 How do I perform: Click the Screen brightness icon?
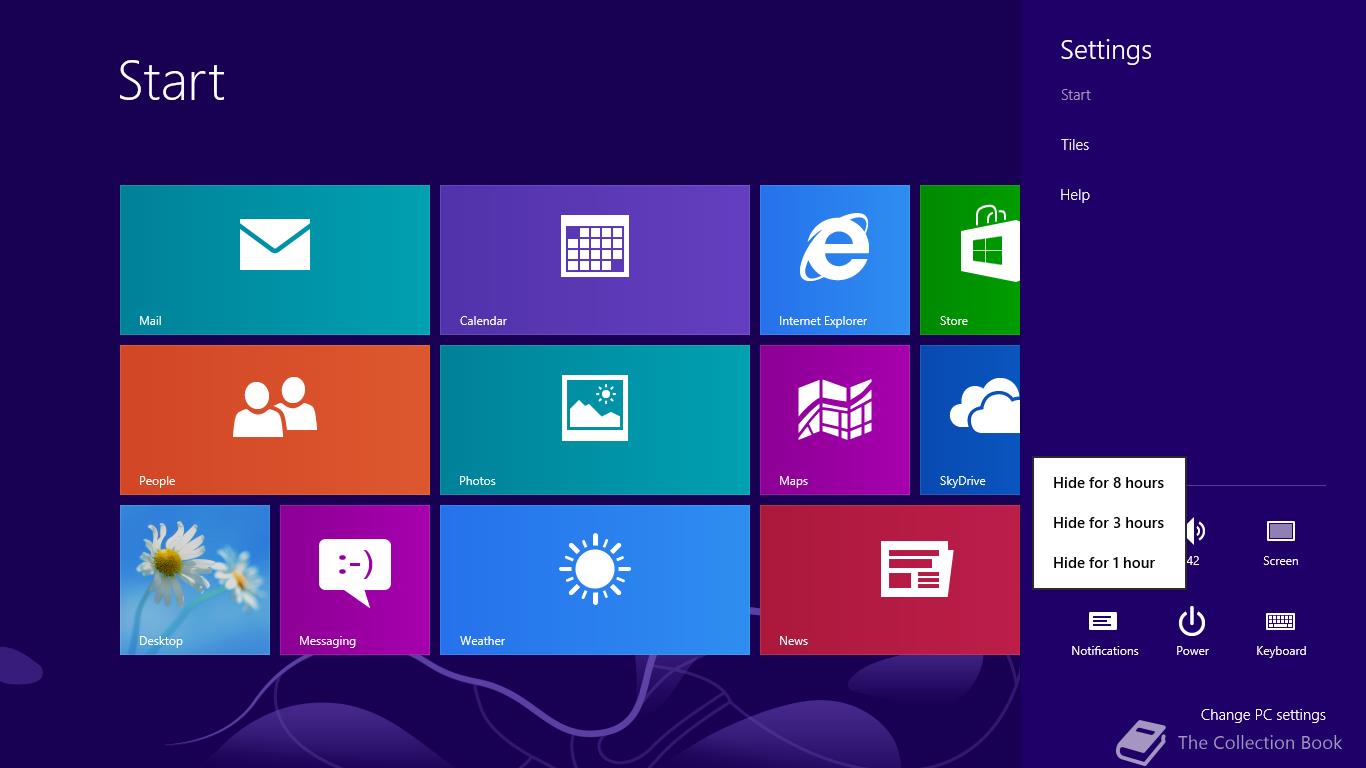point(1281,543)
